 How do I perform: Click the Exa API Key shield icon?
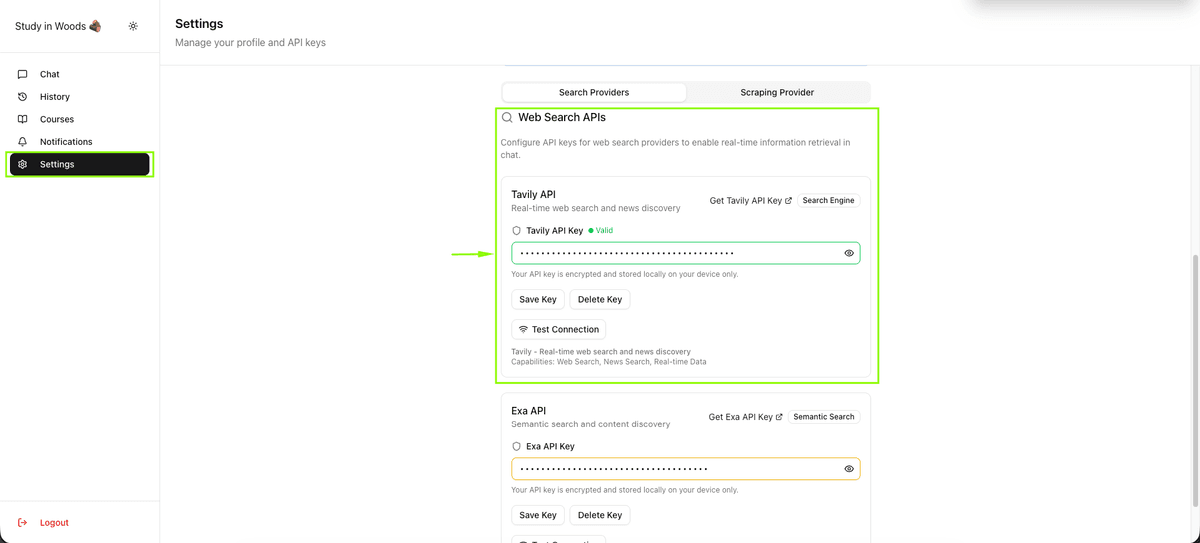(517, 446)
